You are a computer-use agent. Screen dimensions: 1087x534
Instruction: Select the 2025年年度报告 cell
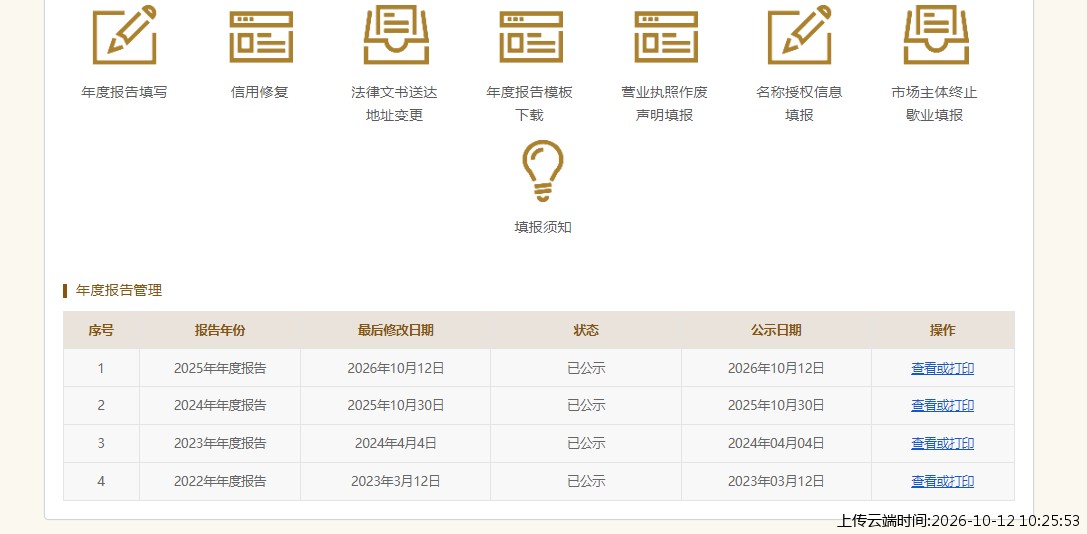pyautogui.click(x=220, y=368)
